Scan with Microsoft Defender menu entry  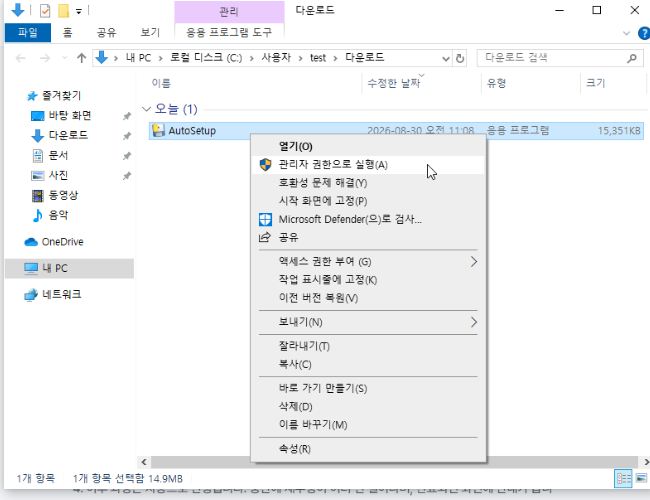368,219
